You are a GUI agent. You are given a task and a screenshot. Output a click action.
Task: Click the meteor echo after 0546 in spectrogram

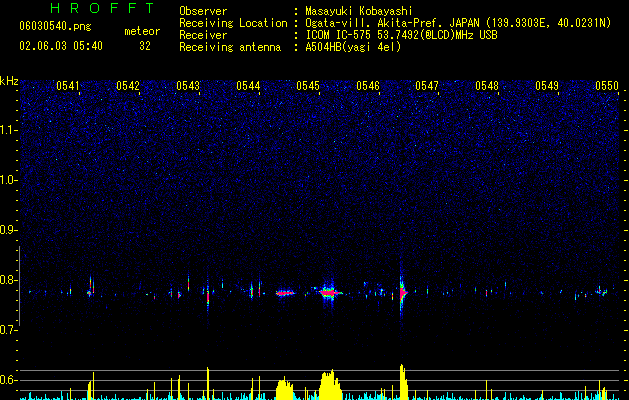(x=402, y=293)
